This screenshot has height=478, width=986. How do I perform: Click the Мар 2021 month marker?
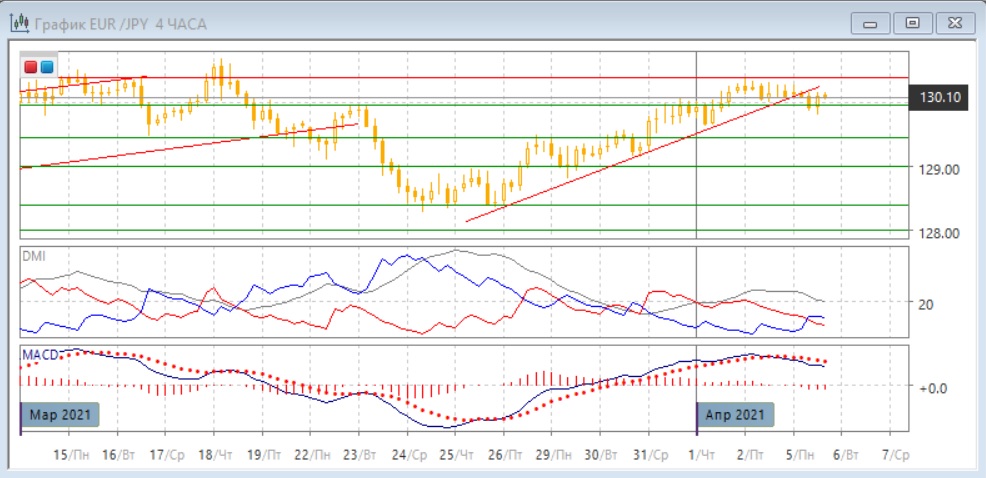coord(60,414)
